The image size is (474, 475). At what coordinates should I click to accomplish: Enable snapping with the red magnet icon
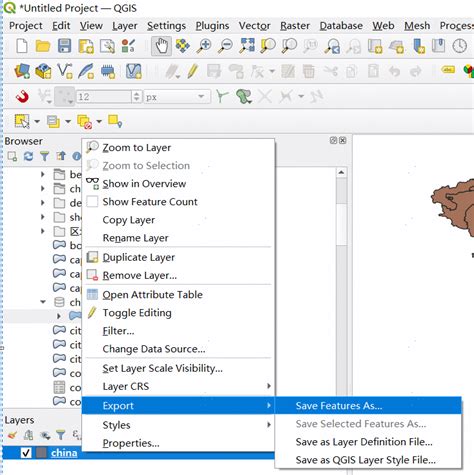coord(22,97)
